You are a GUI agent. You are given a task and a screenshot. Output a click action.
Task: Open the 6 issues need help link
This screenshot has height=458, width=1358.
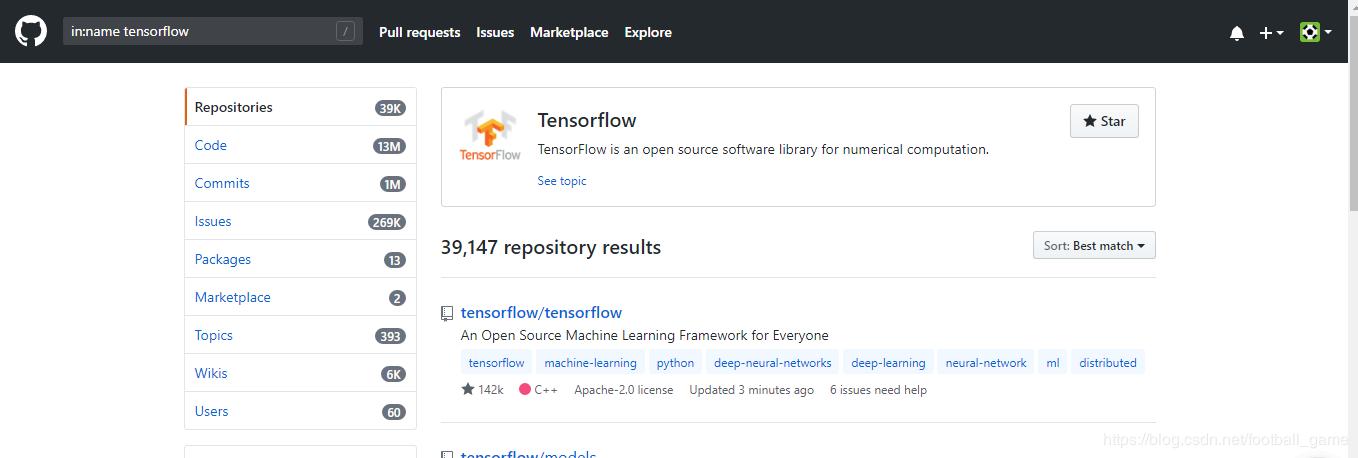tap(878, 390)
